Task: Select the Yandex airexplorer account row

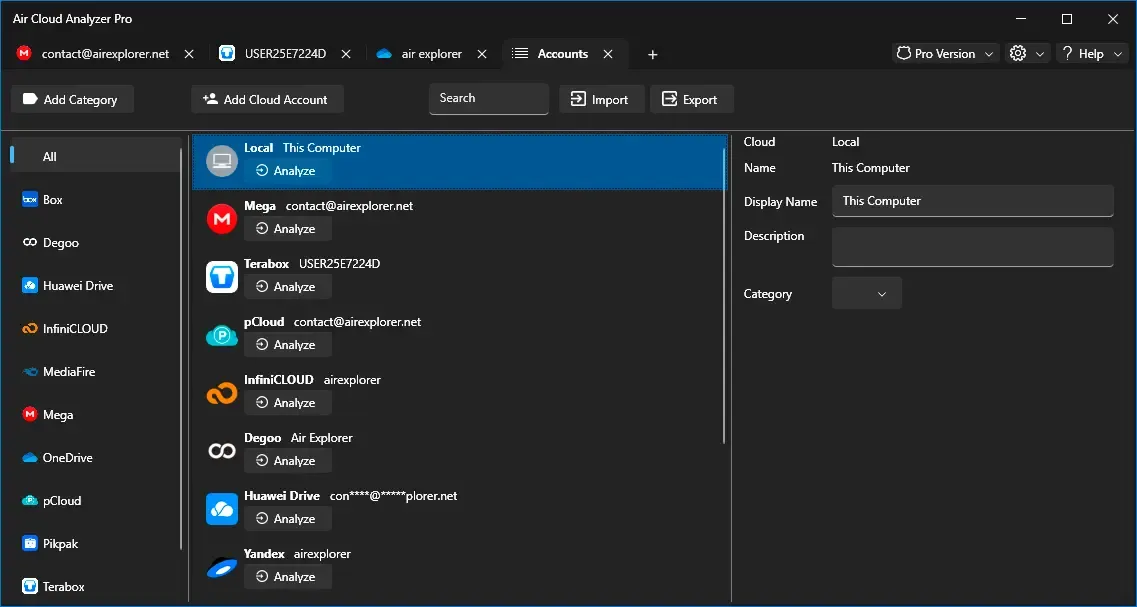Action: click(459, 567)
